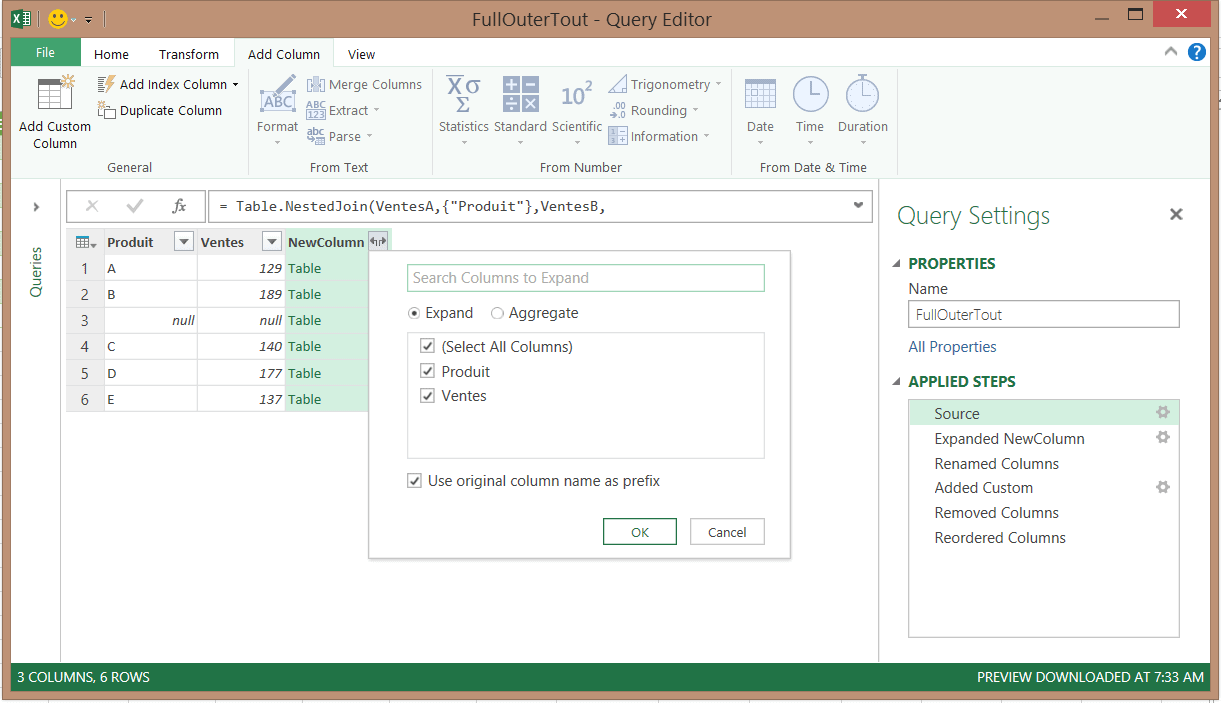Viewport: 1221px width, 703px height.
Task: Click the Scientific 10² icon
Action: [x=576, y=95]
